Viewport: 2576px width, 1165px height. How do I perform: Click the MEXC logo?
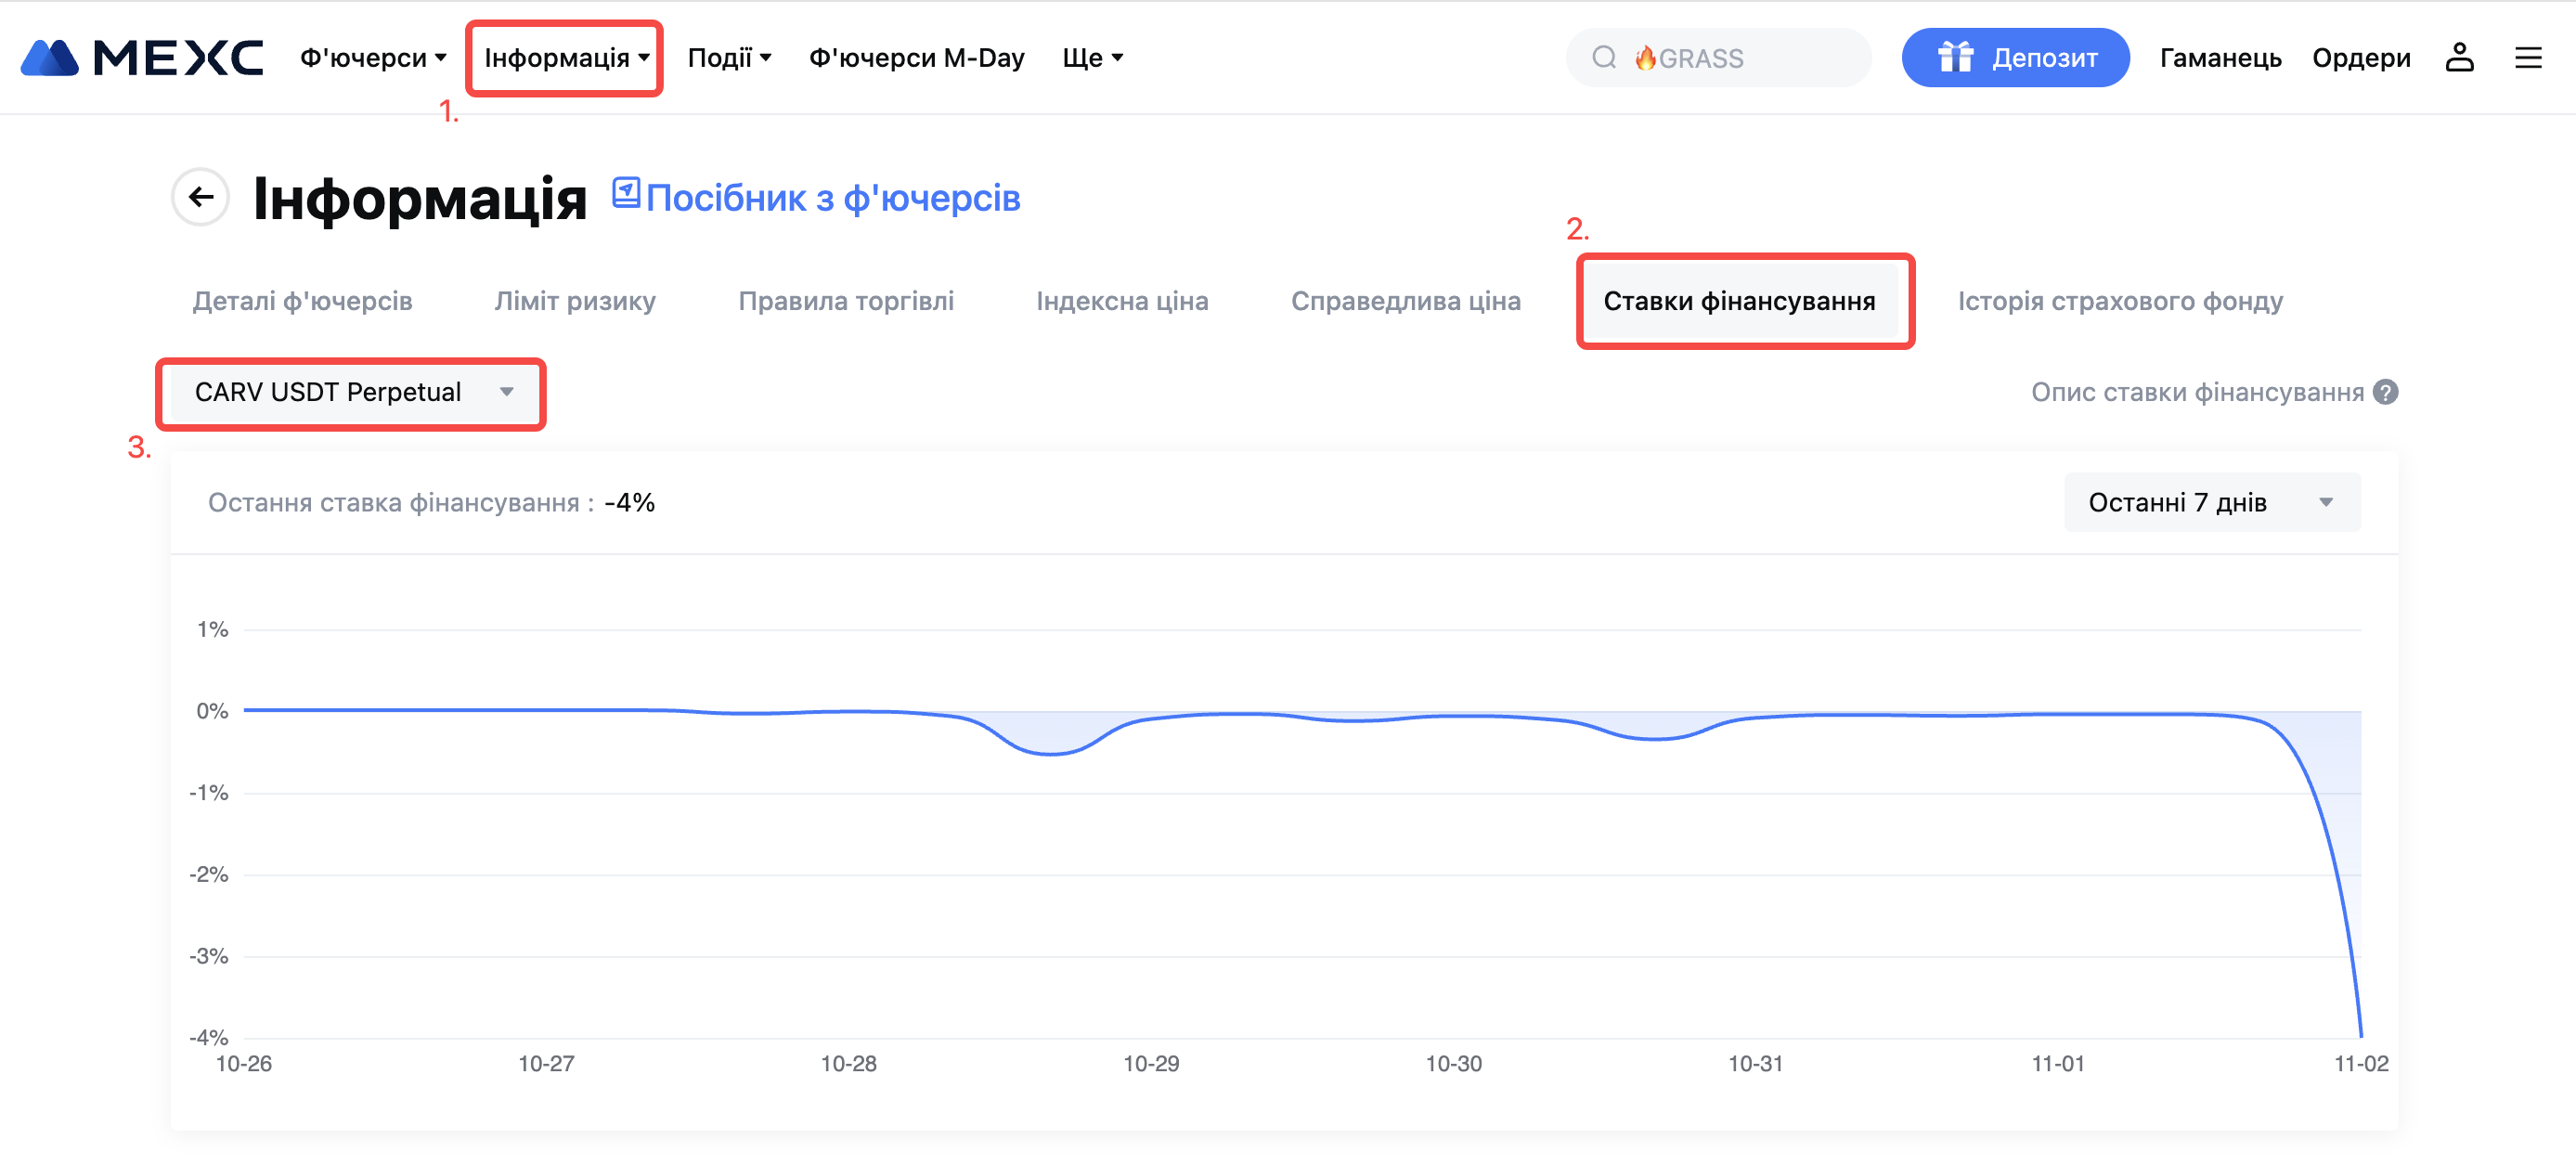click(x=142, y=58)
